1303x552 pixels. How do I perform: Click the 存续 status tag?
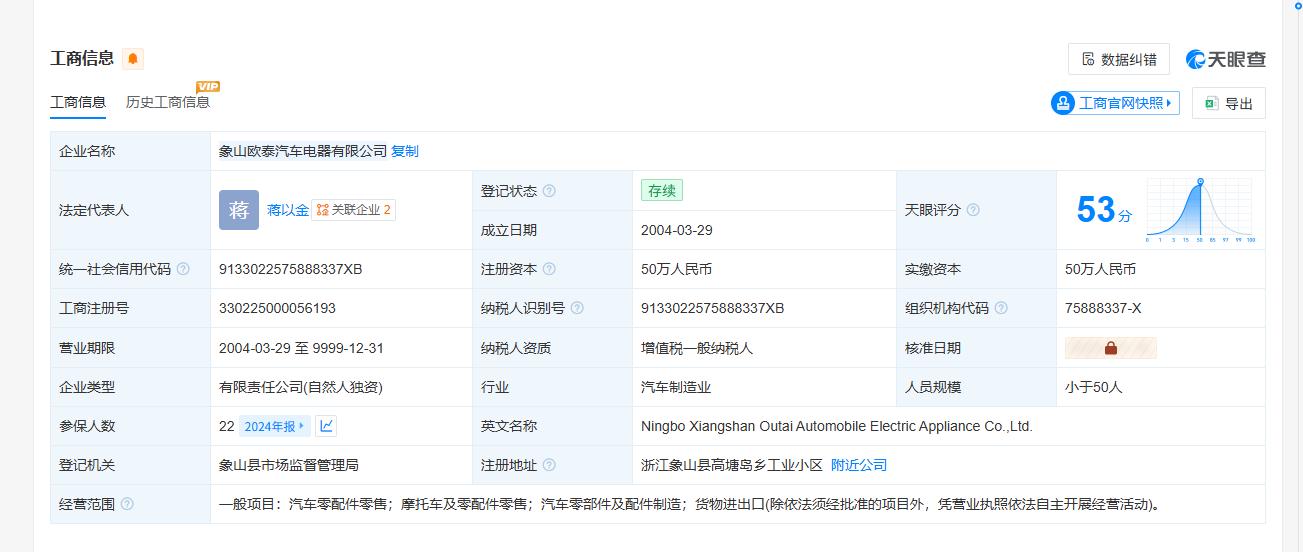click(x=662, y=191)
